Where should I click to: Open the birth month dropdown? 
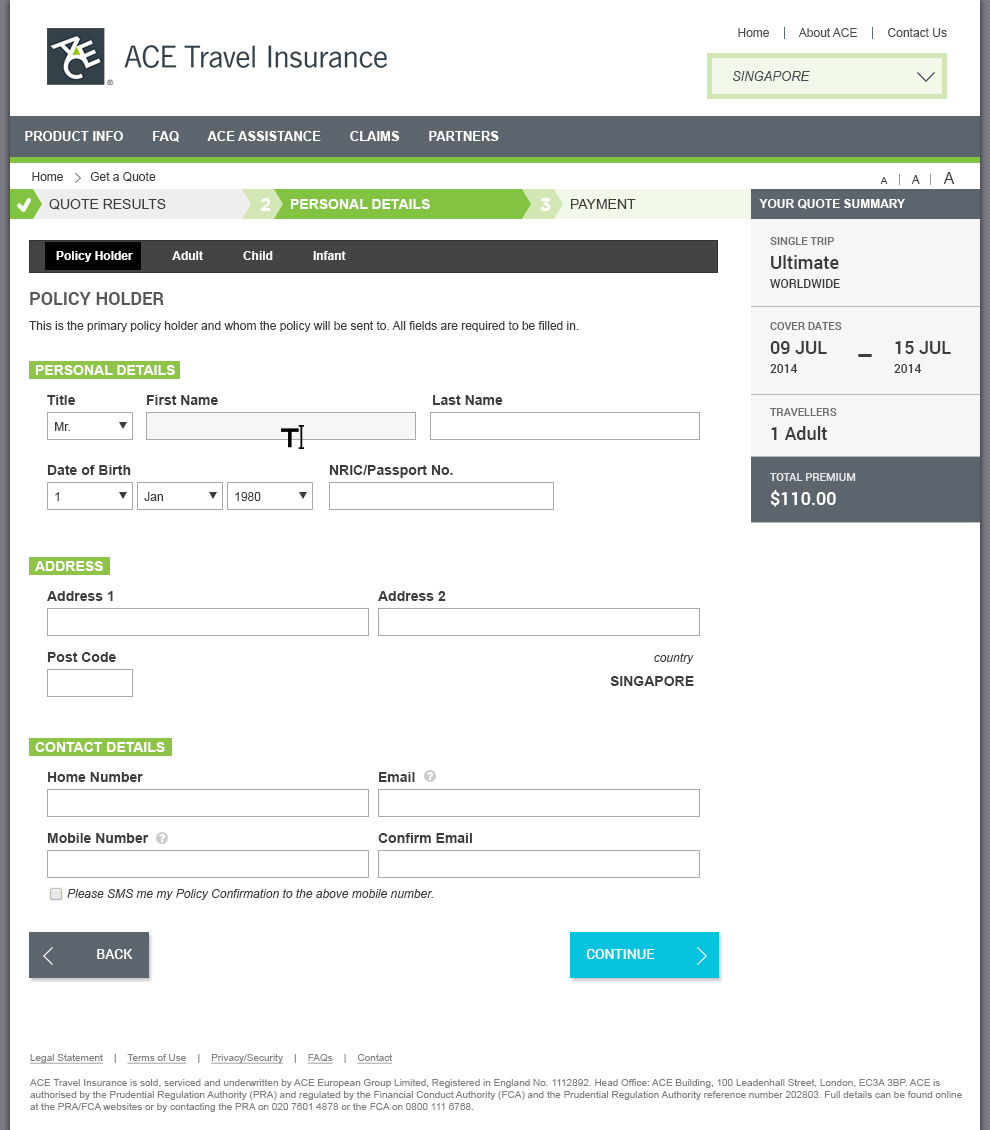(180, 496)
